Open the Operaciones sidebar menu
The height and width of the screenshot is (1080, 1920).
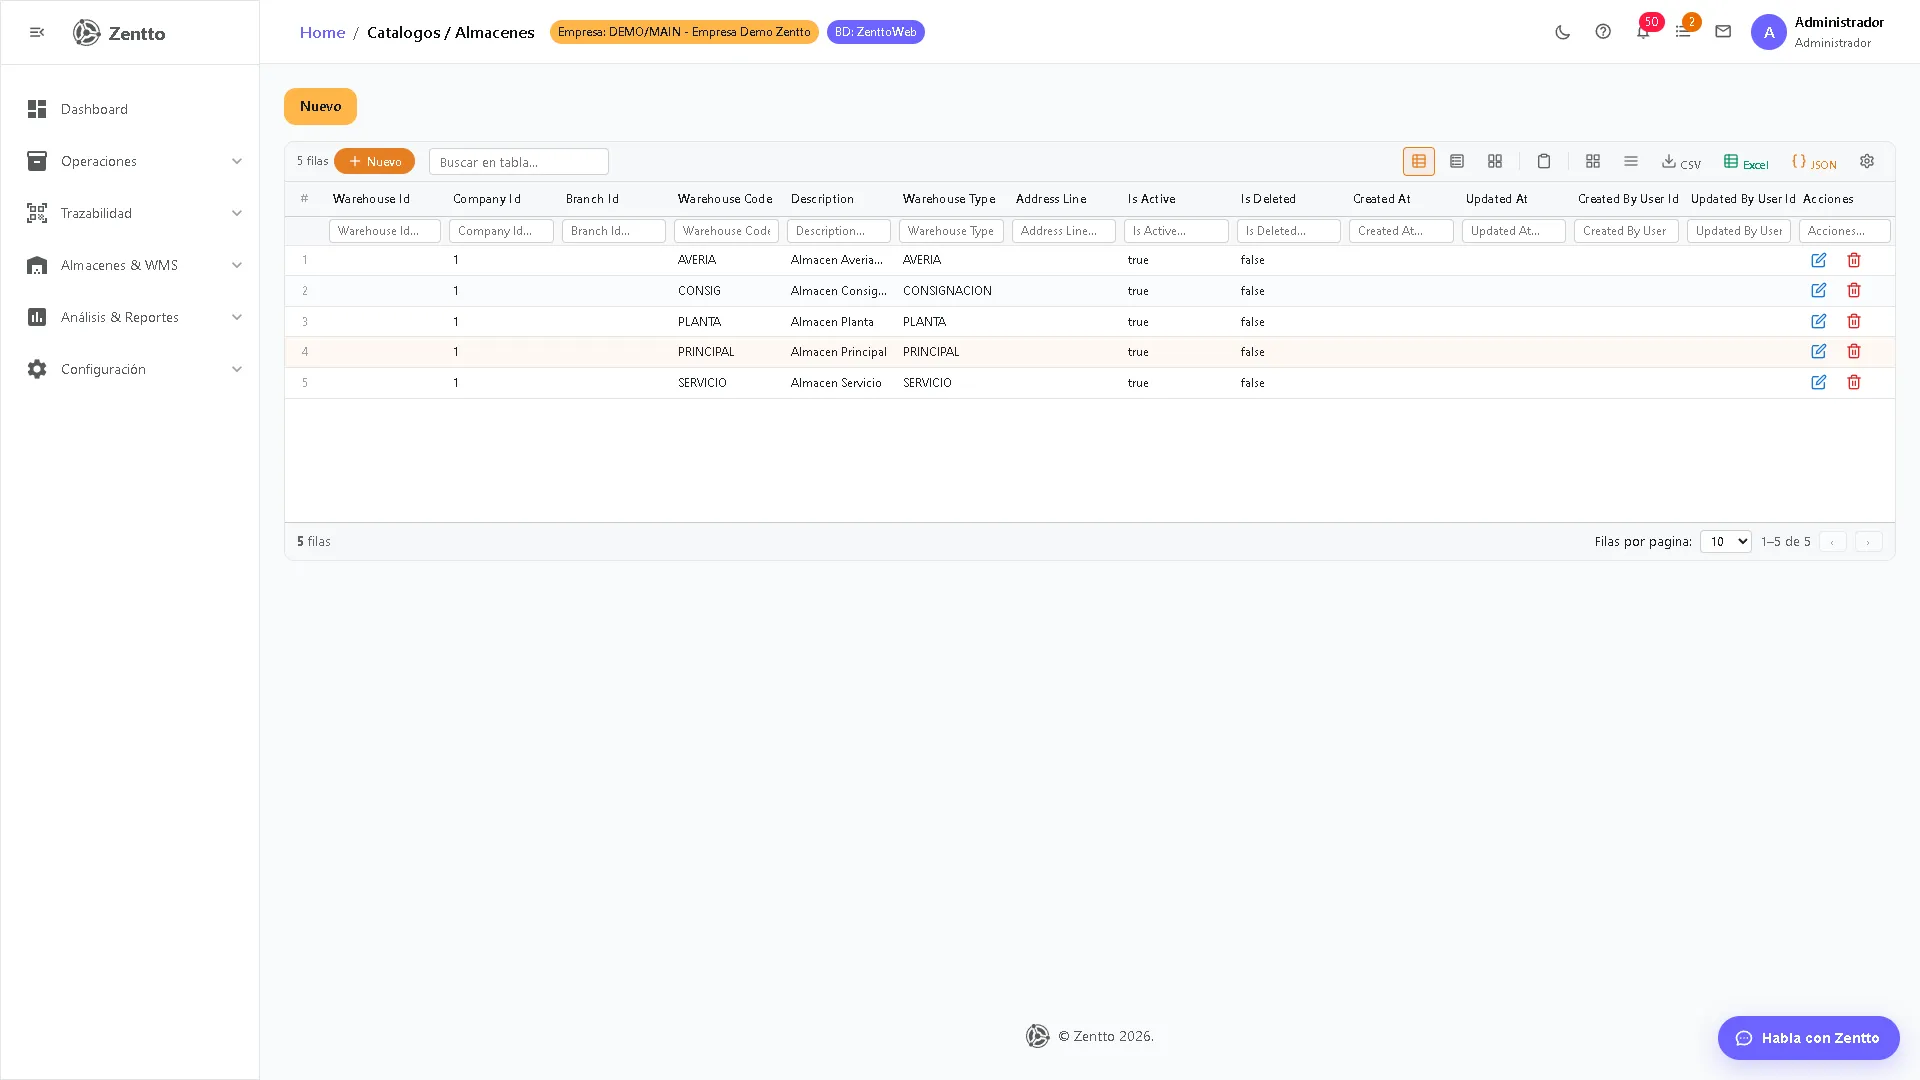pos(130,161)
